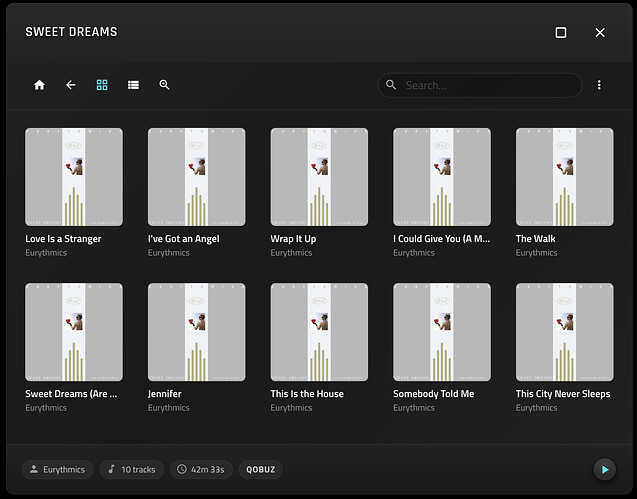Click the magnifier icon inside search box
Image resolution: width=637 pixels, height=499 pixels.
[391, 85]
